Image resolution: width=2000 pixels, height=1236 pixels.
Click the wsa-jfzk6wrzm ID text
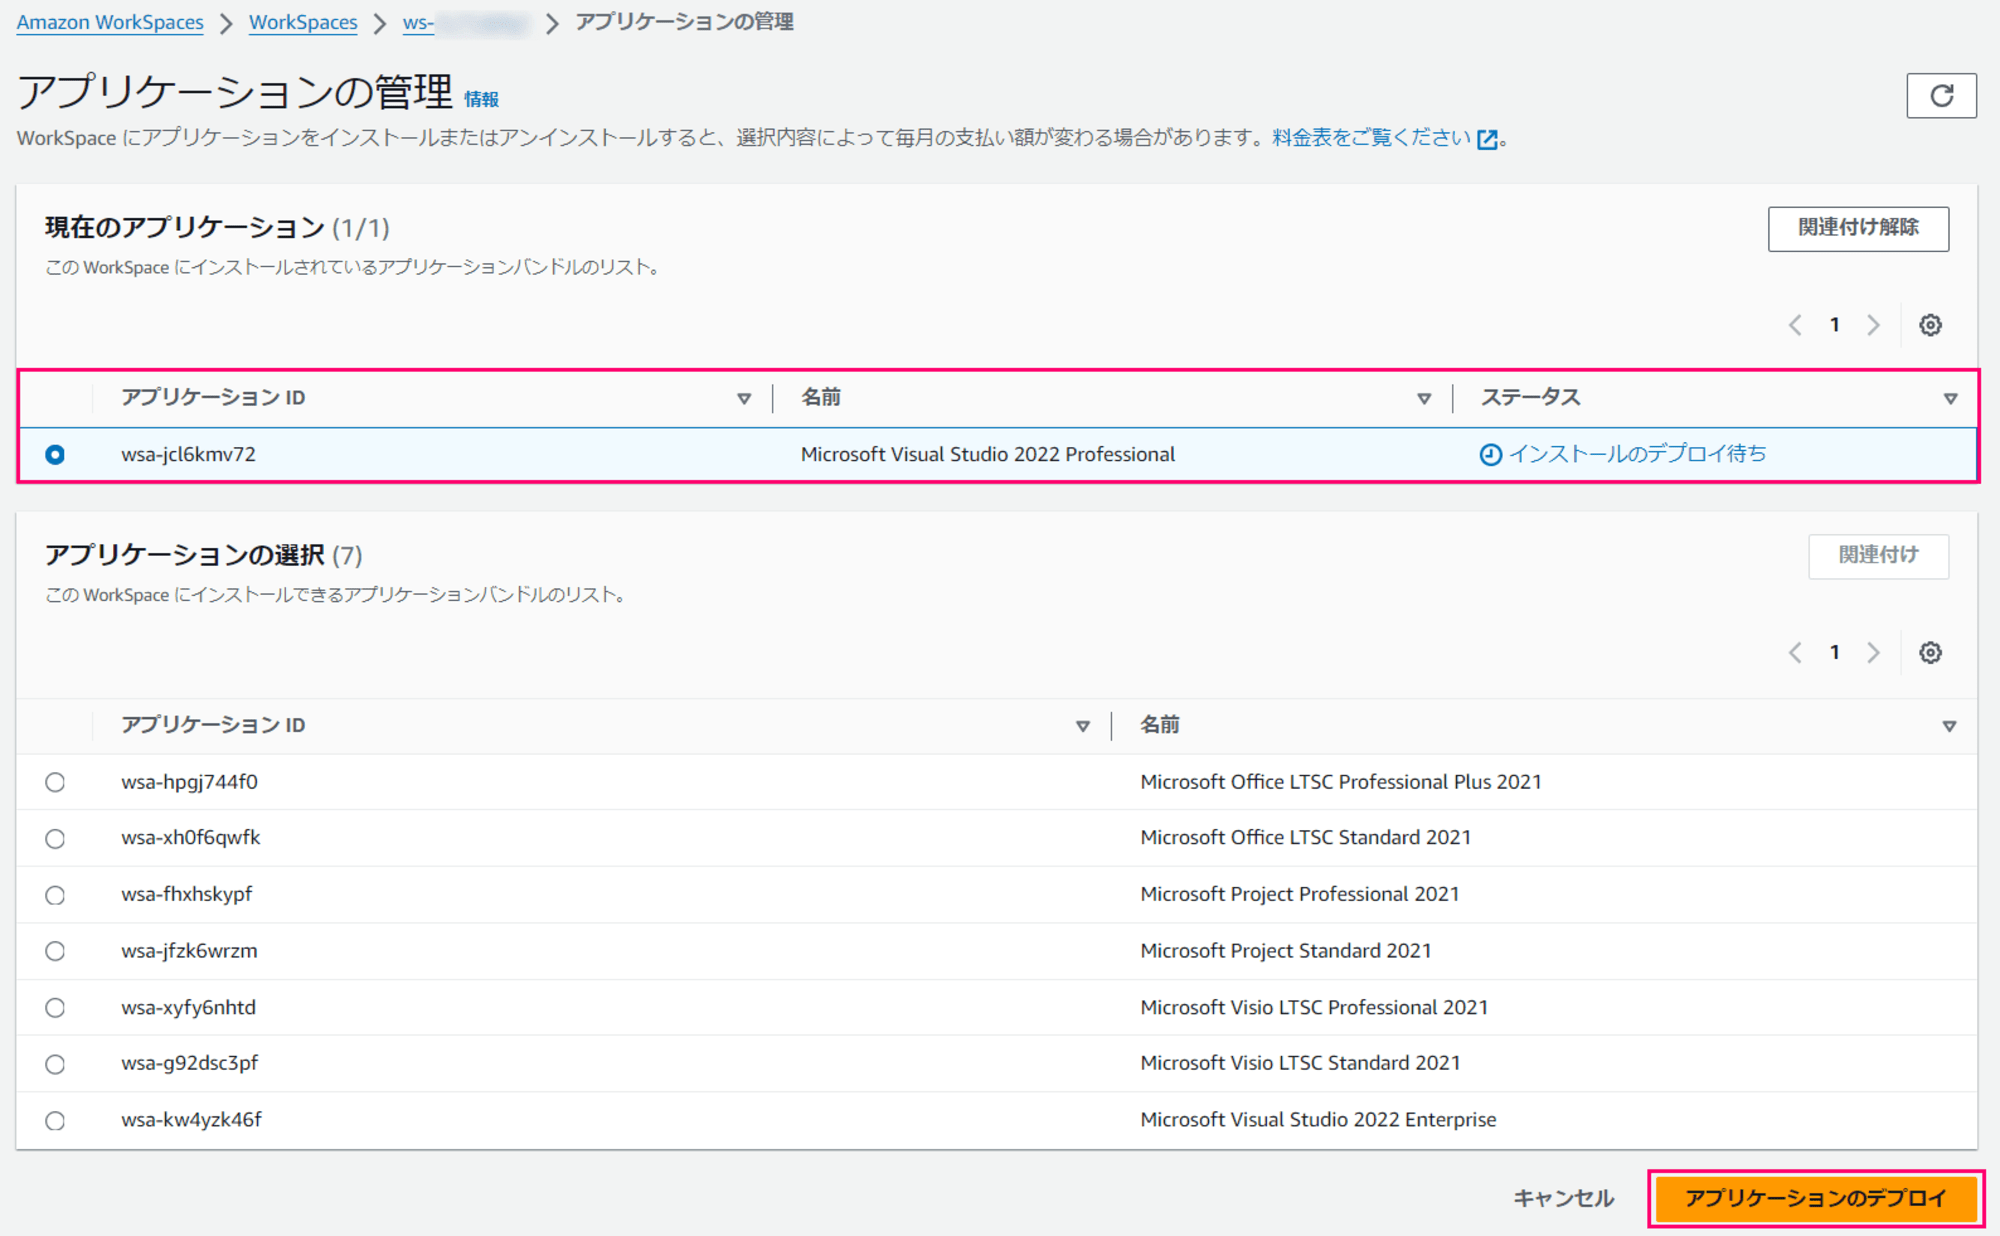[x=190, y=951]
